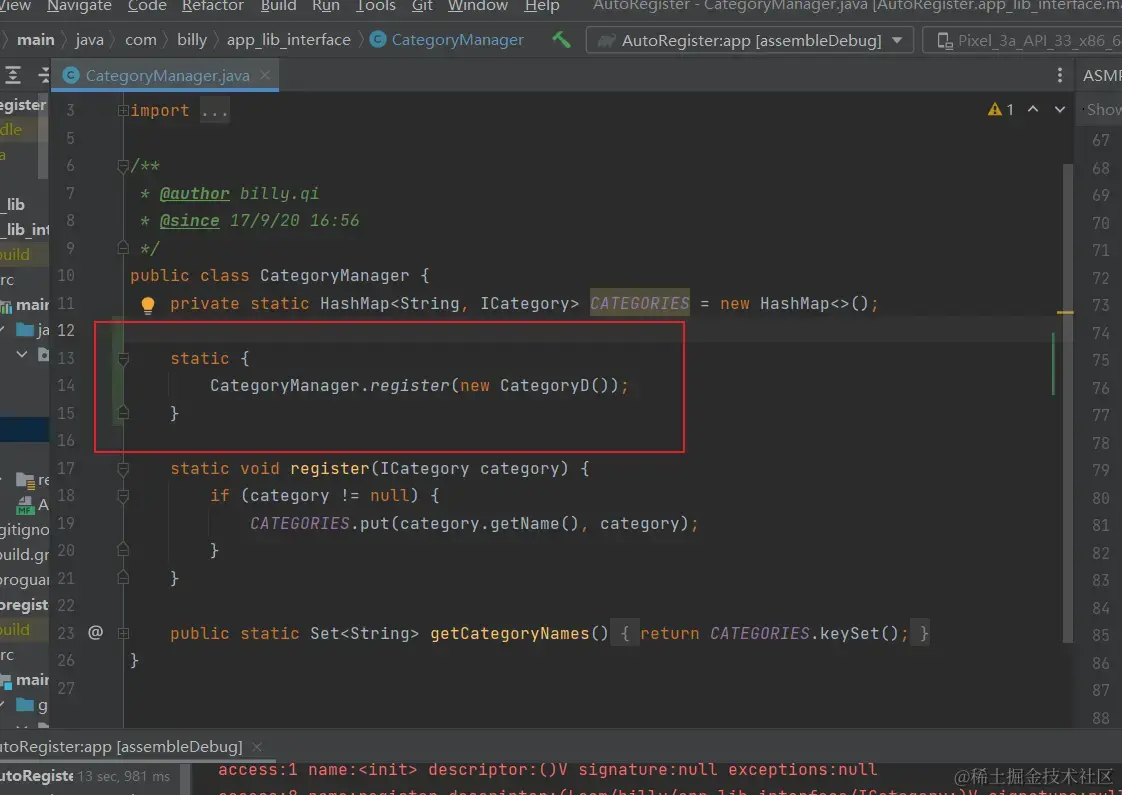Viewport: 1122px width, 795px height.
Task: Collapse the if statement fold marker
Action: 123,496
